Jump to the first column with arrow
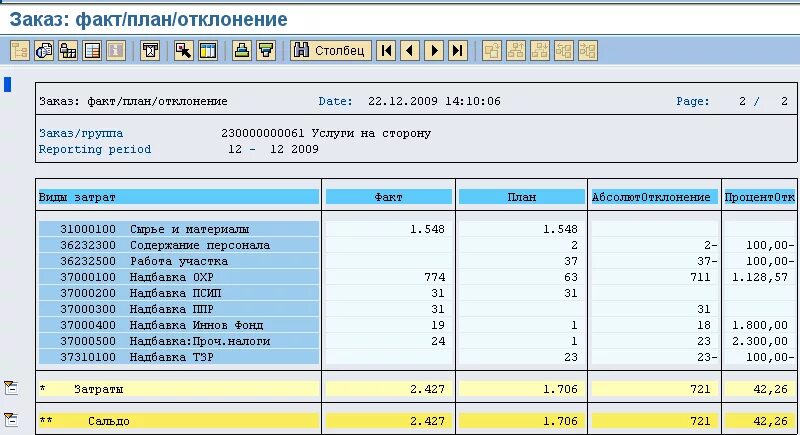 (x=386, y=50)
